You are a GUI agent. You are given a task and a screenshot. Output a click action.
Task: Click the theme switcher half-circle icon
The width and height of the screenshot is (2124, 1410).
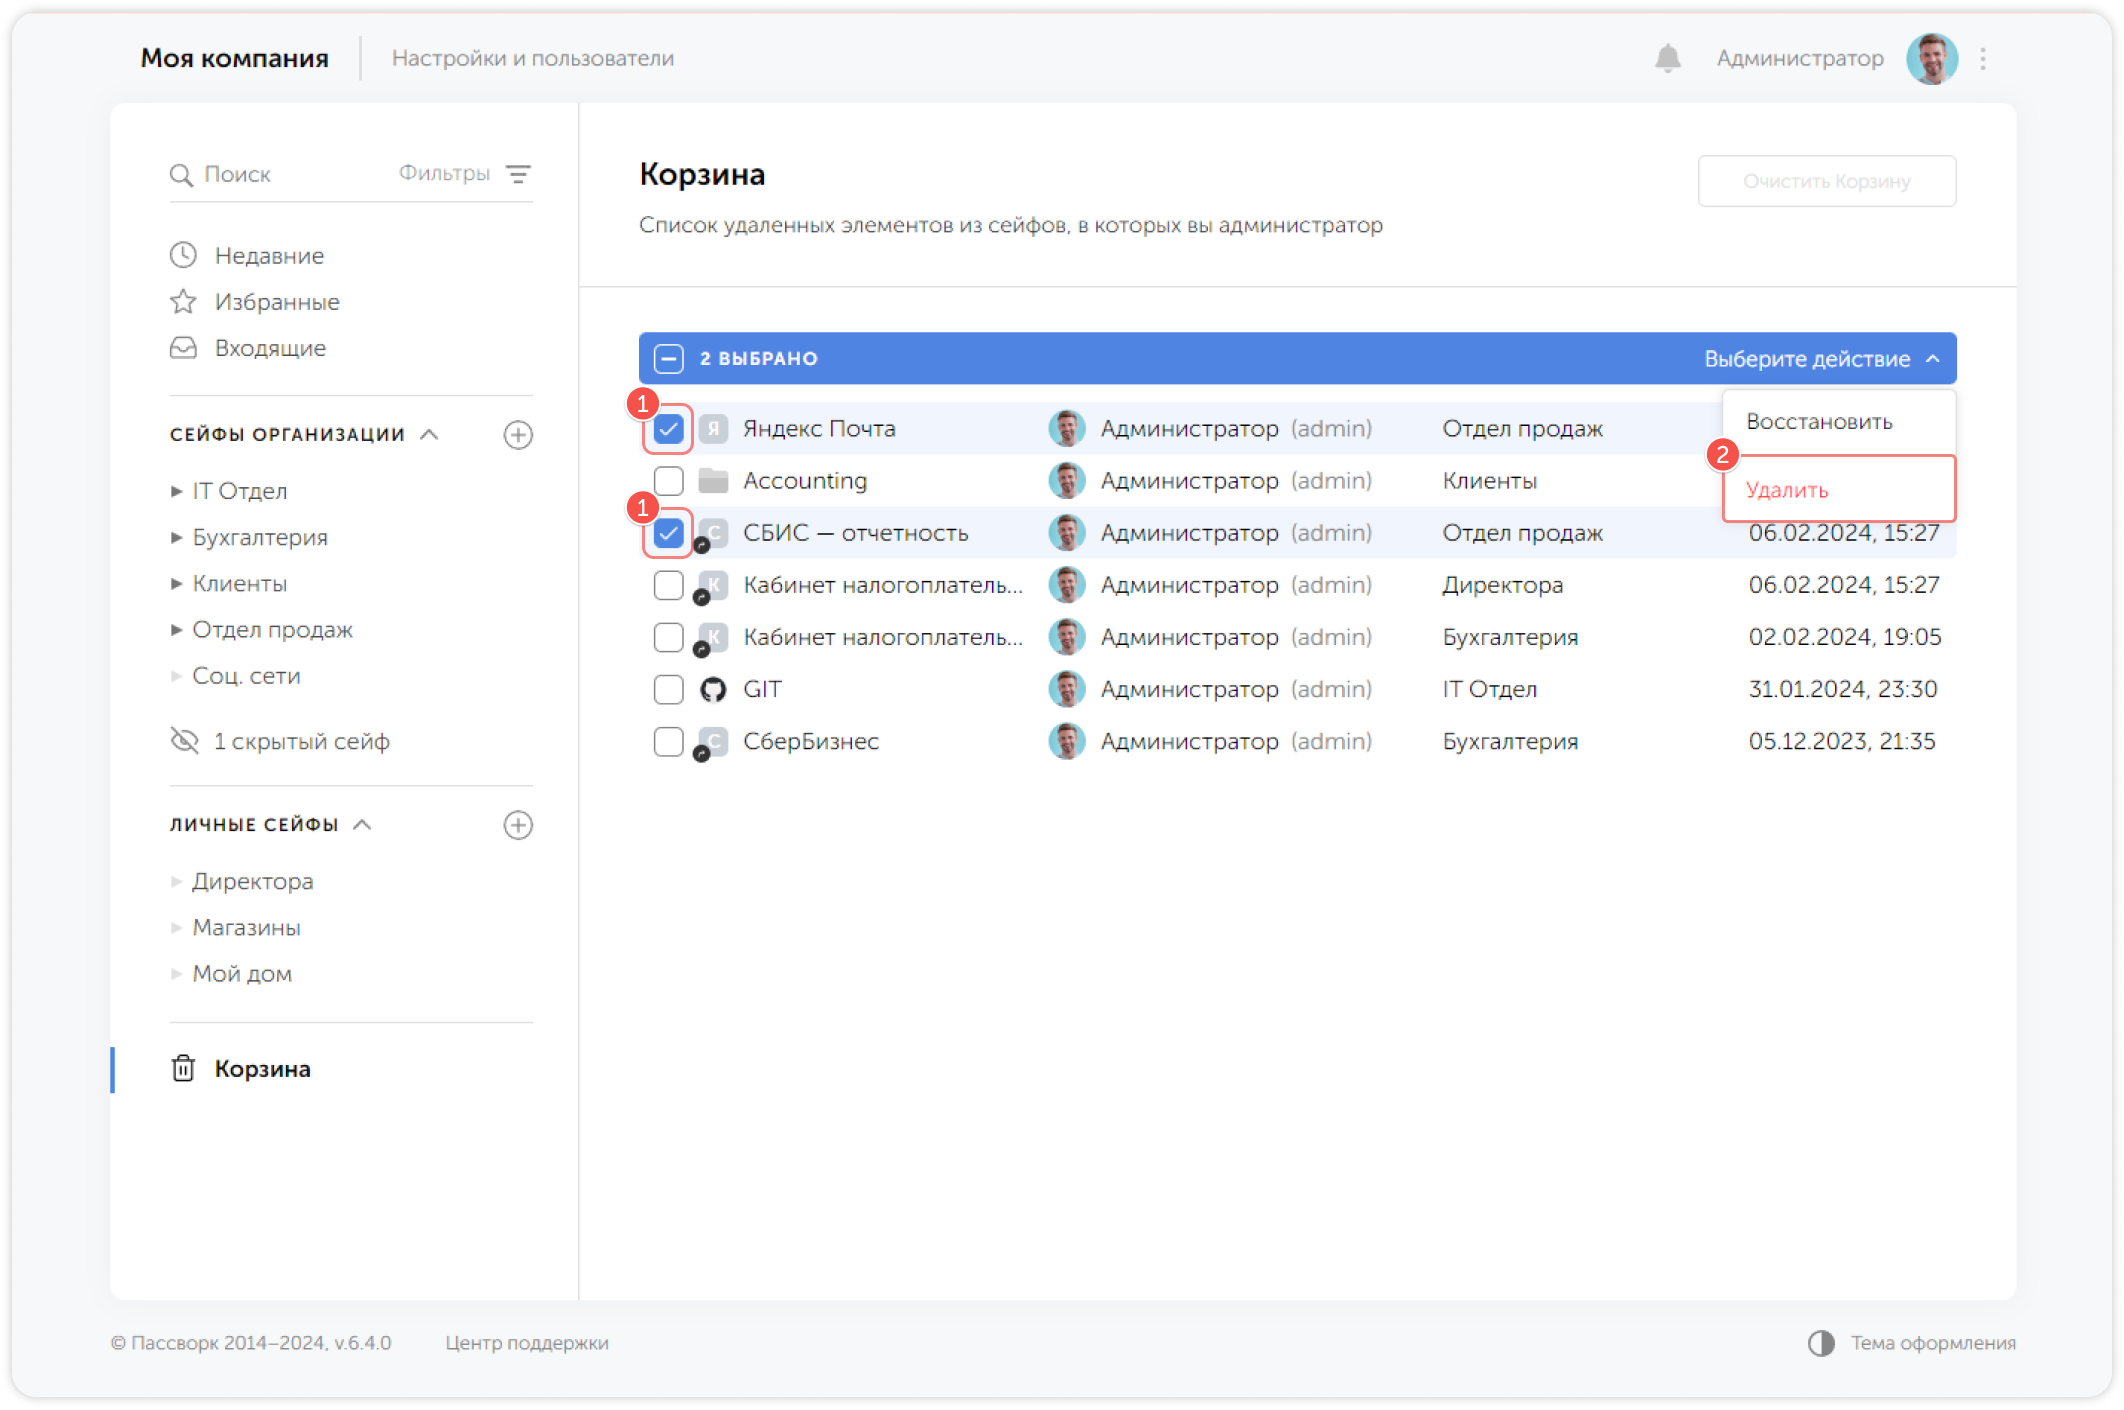pos(1821,1343)
